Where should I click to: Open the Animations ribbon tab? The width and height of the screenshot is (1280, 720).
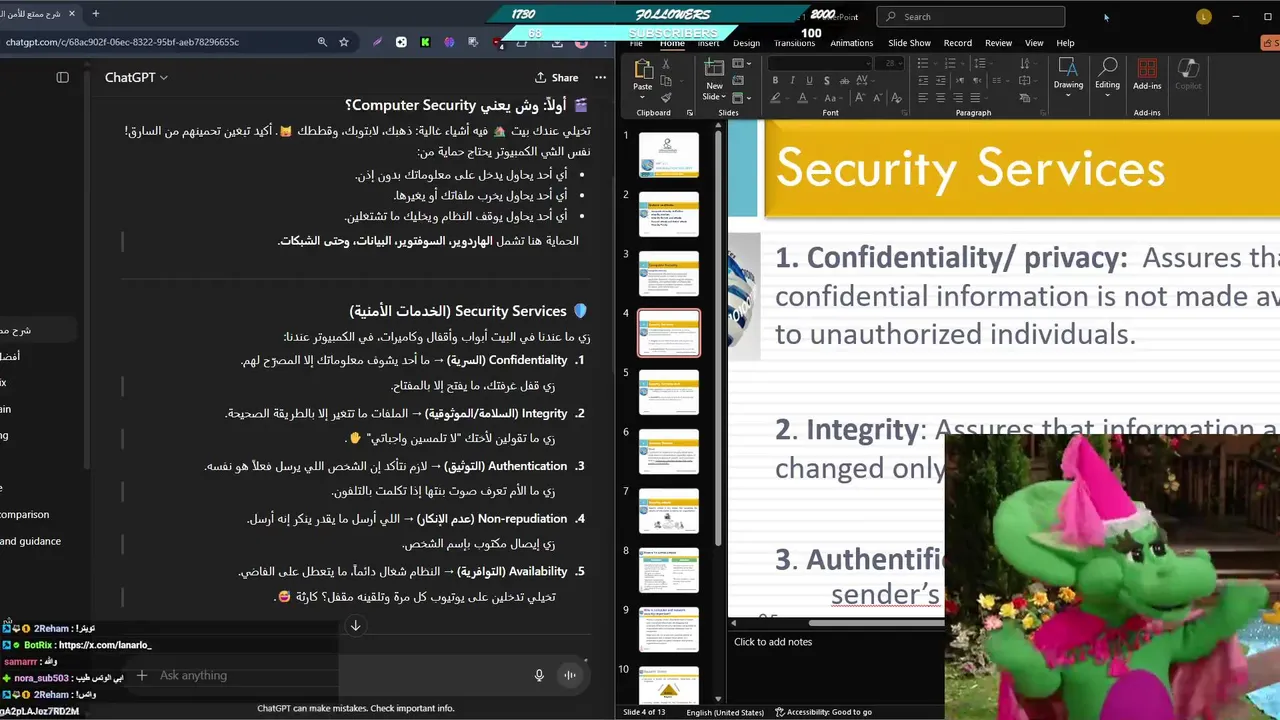[852, 43]
